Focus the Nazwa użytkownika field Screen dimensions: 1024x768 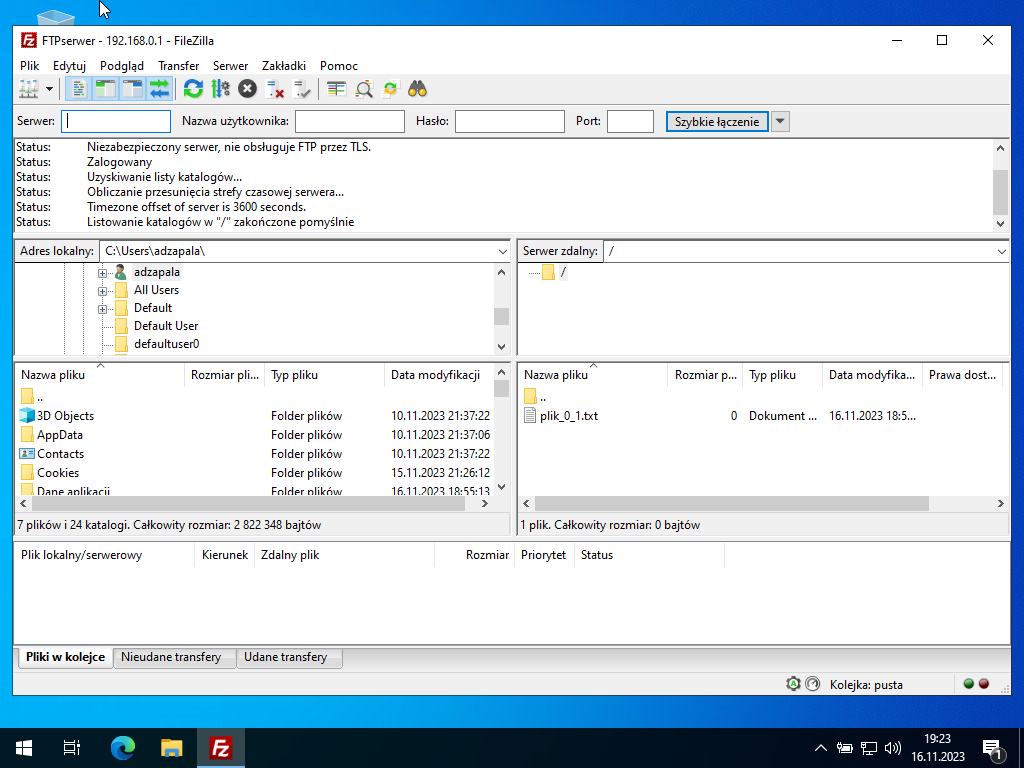[x=350, y=121]
